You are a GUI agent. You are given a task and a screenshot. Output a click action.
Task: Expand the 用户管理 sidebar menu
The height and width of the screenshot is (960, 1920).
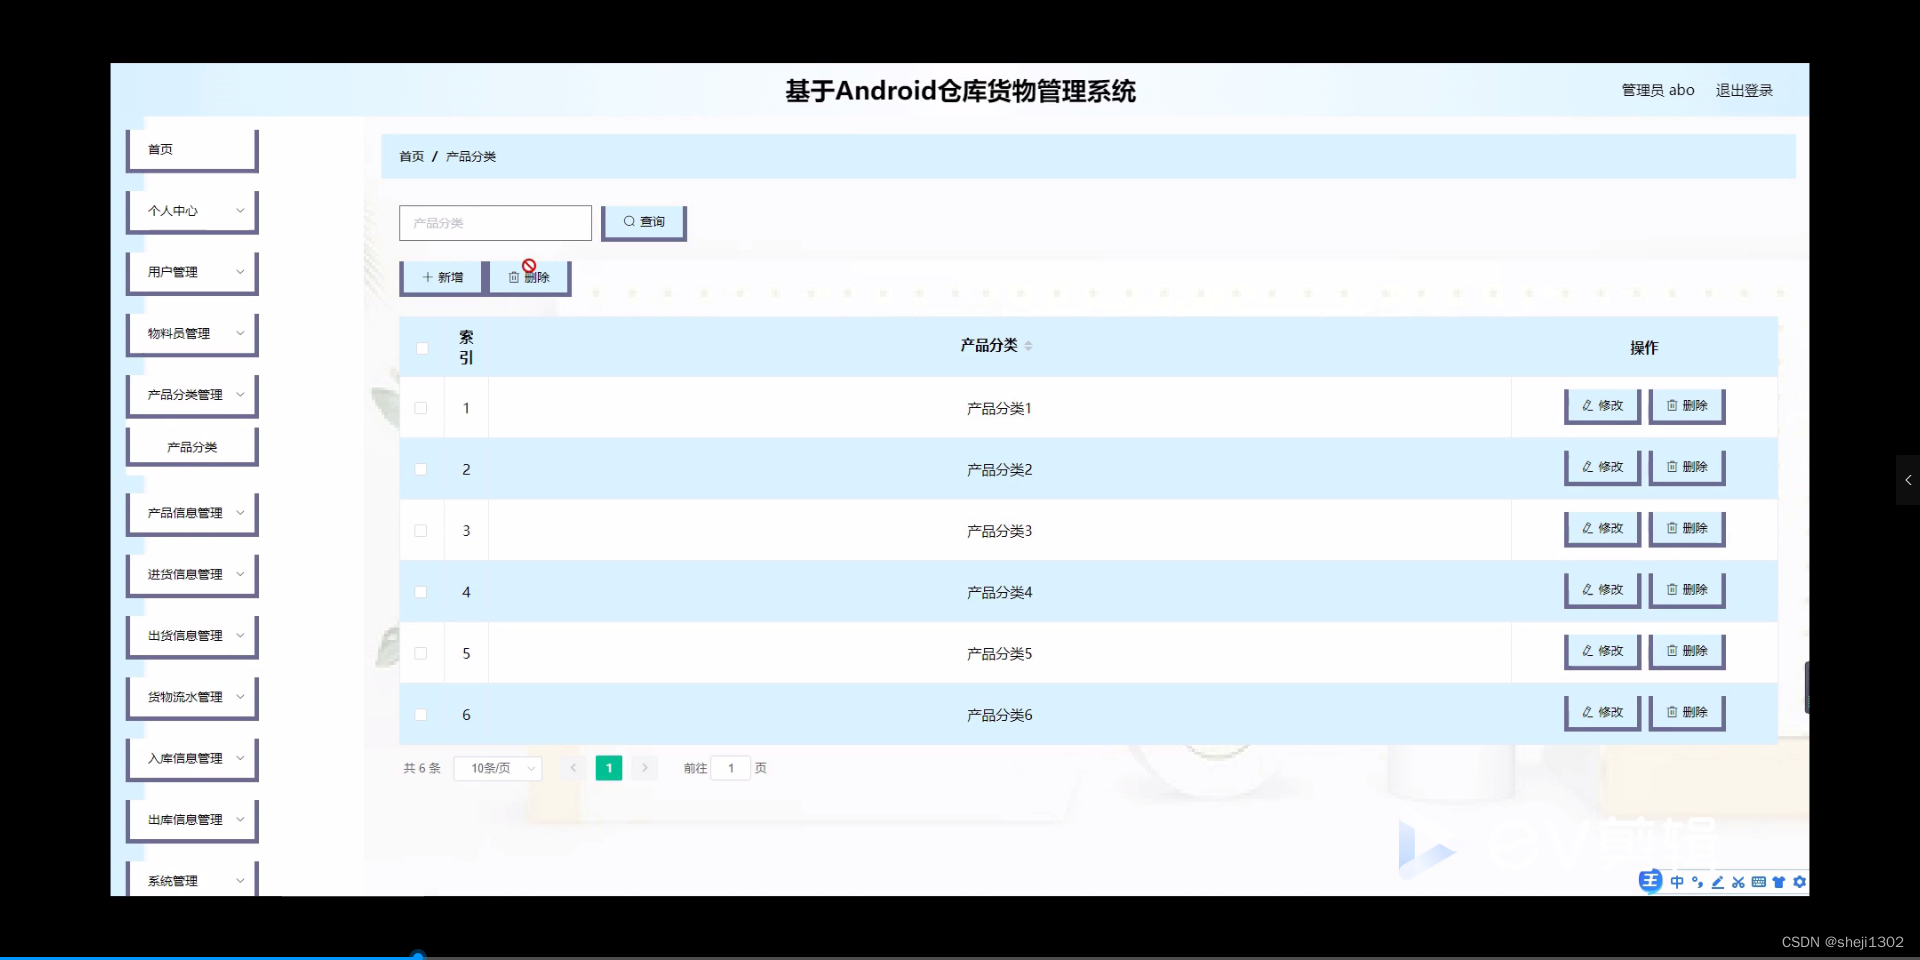pyautogui.click(x=191, y=272)
